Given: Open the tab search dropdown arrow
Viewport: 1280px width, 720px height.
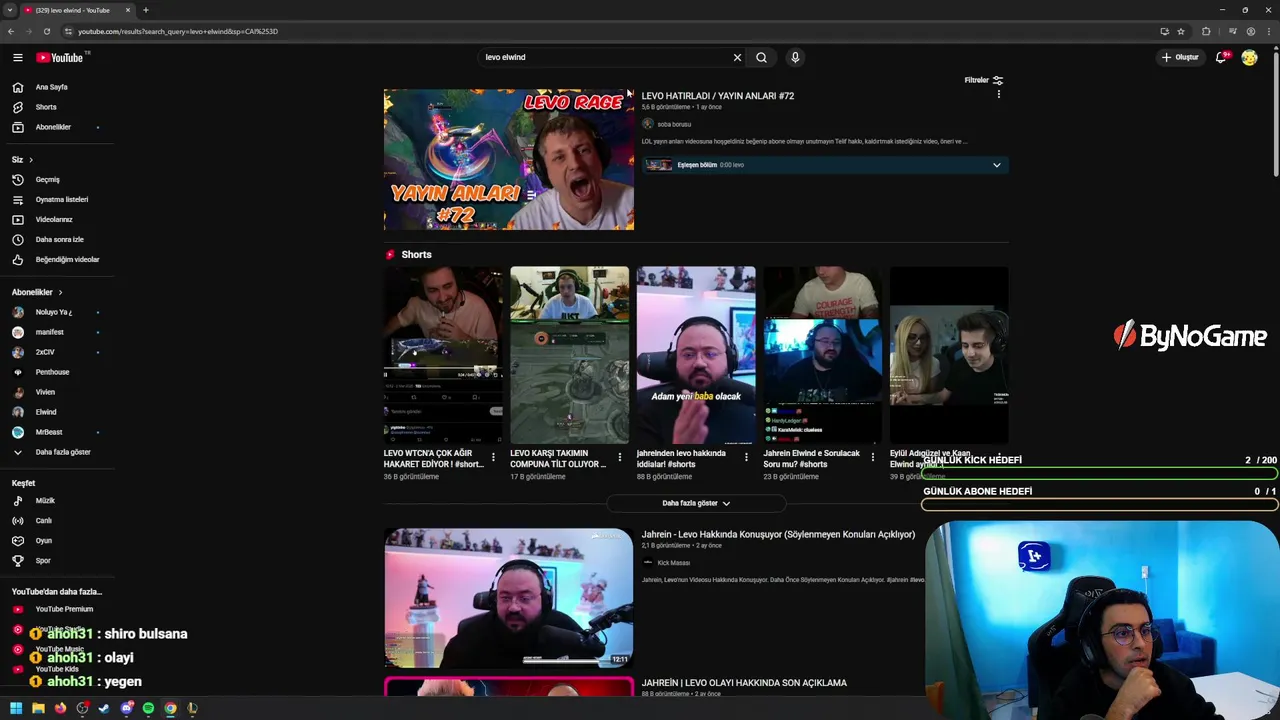Looking at the screenshot, I should point(9,10).
